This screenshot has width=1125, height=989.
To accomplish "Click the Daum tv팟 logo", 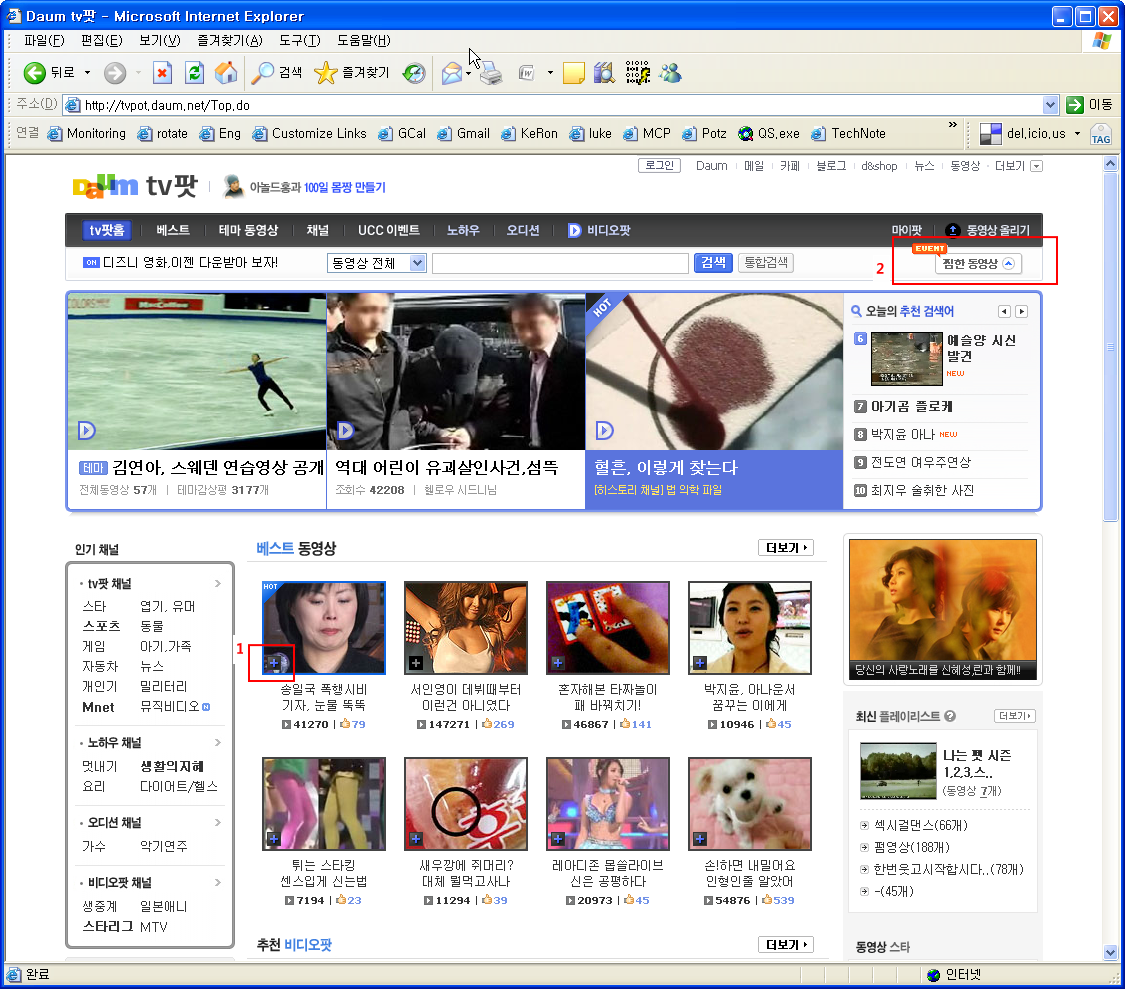I will 135,186.
